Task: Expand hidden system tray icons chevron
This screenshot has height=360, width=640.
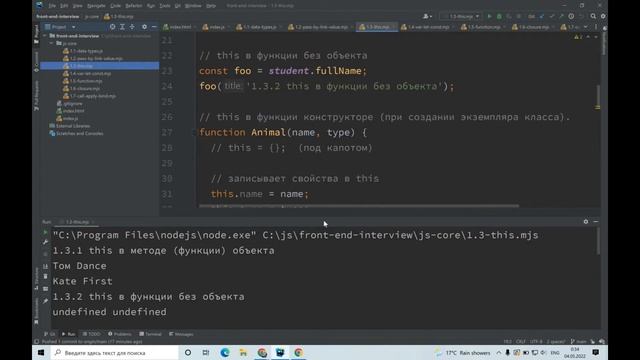Action: pos(499,353)
